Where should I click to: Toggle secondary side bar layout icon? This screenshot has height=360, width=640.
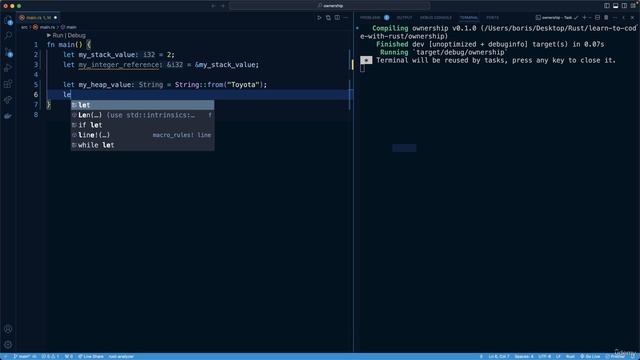[x=624, y=6]
